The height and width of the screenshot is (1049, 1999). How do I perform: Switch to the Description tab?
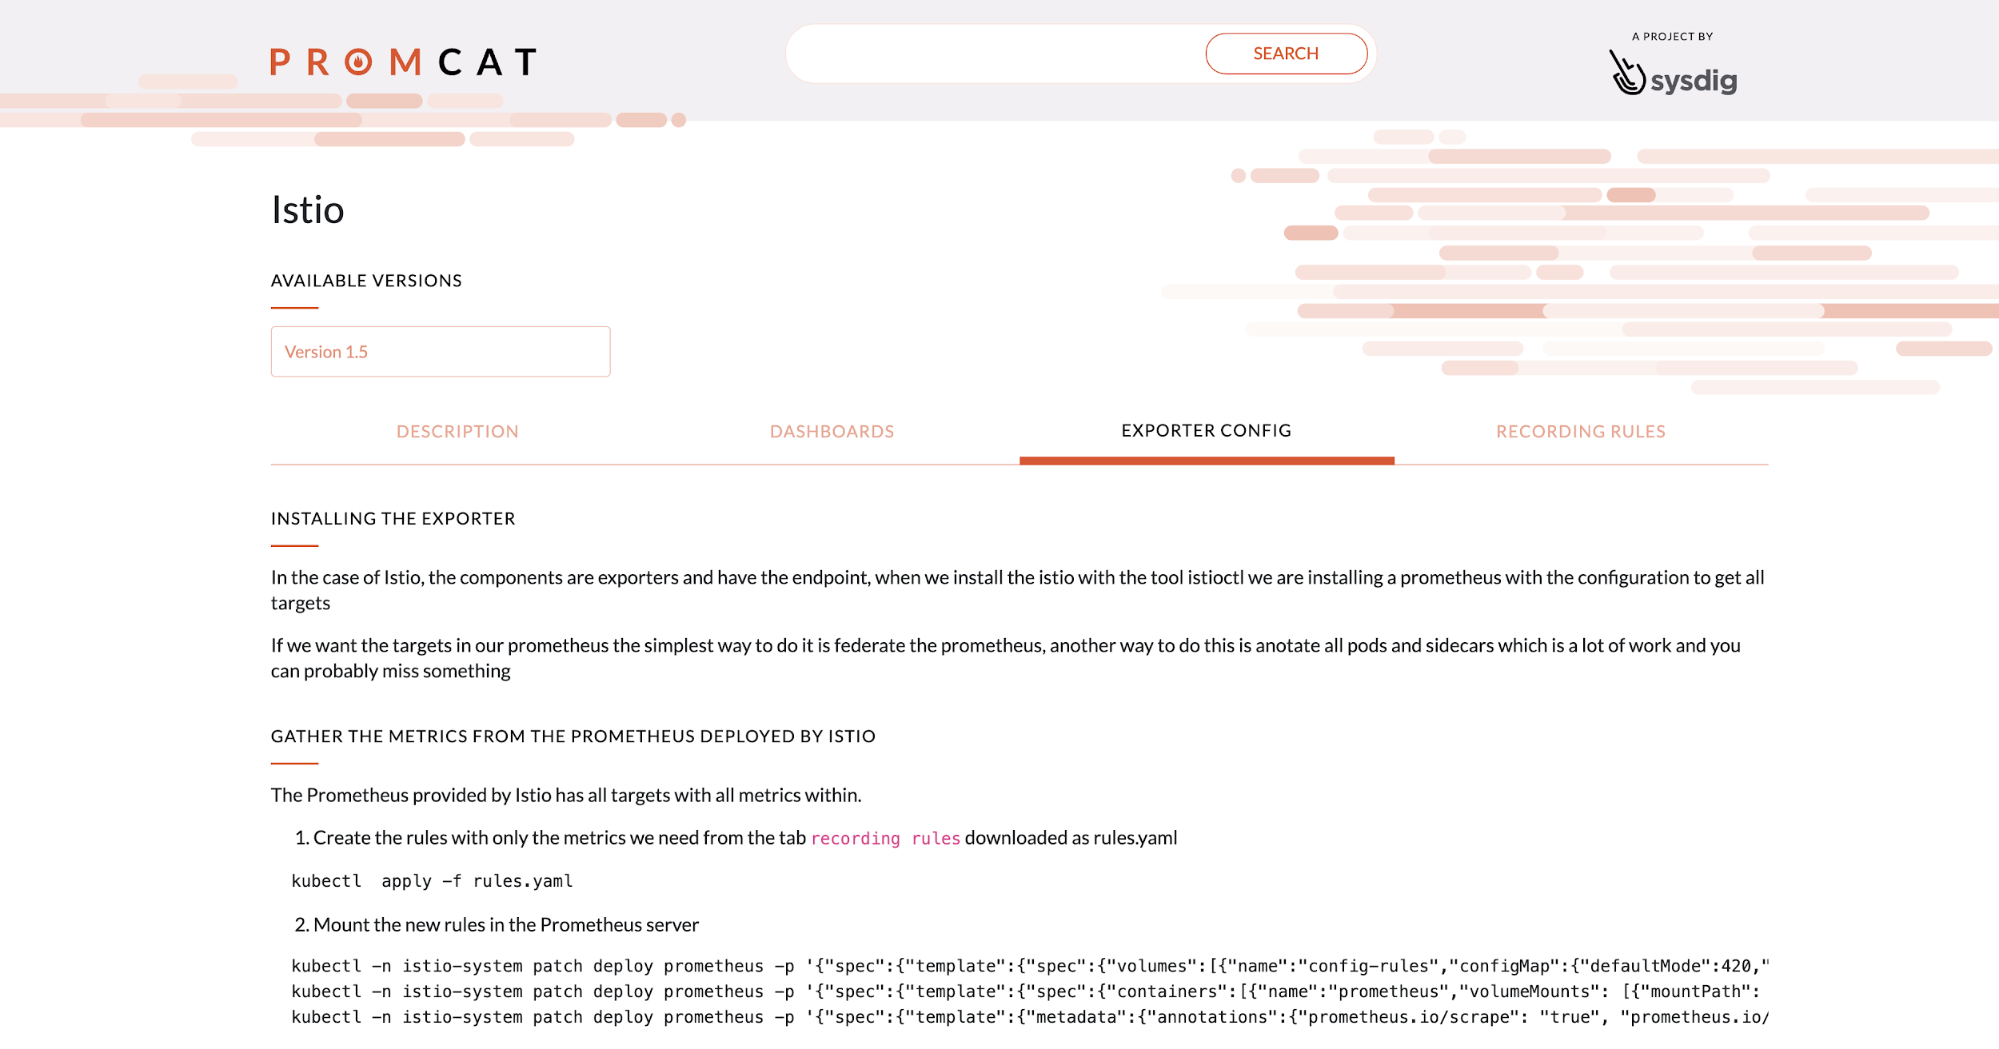[x=457, y=431]
